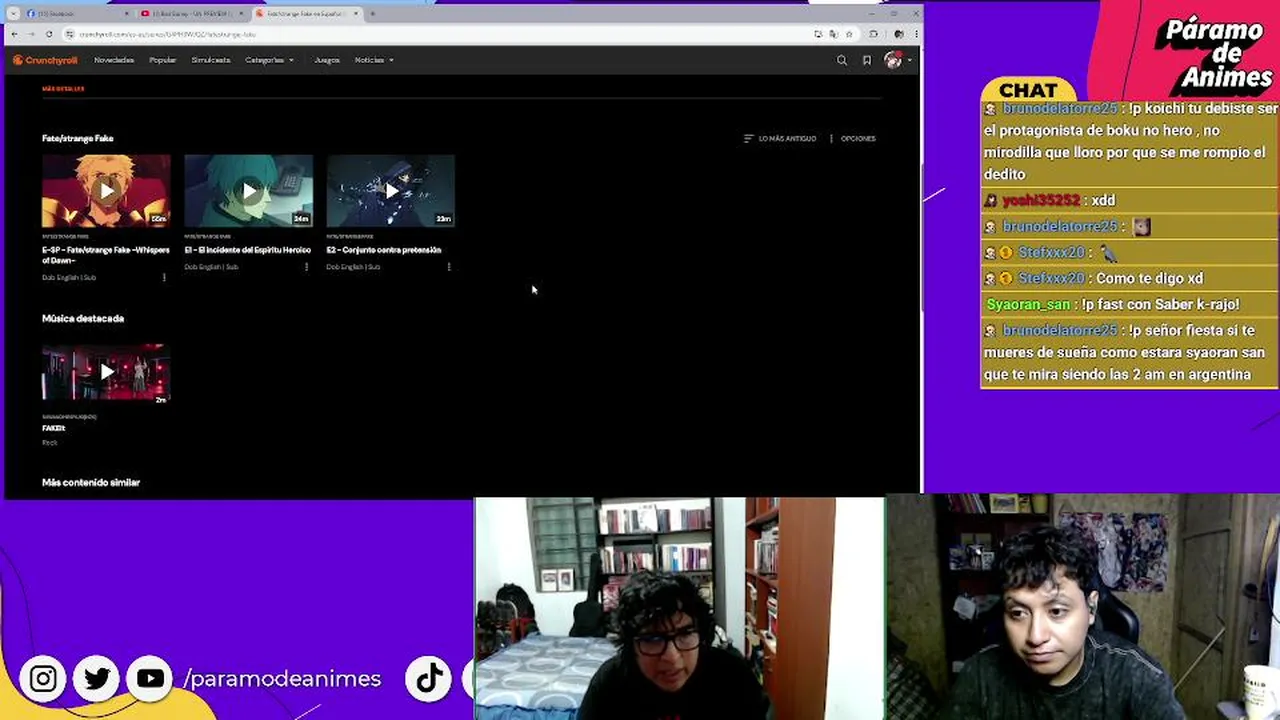Open the Simulcasts menu item
Screen dimensions: 1280x720
(x=211, y=60)
